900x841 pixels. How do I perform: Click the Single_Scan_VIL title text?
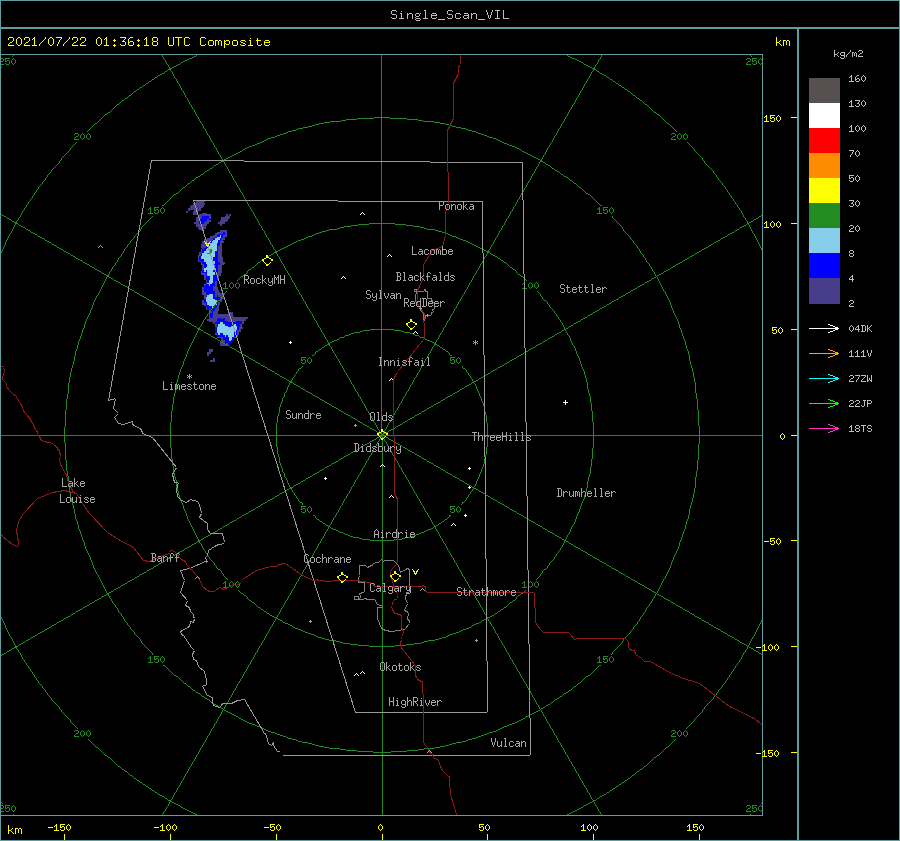(x=449, y=15)
